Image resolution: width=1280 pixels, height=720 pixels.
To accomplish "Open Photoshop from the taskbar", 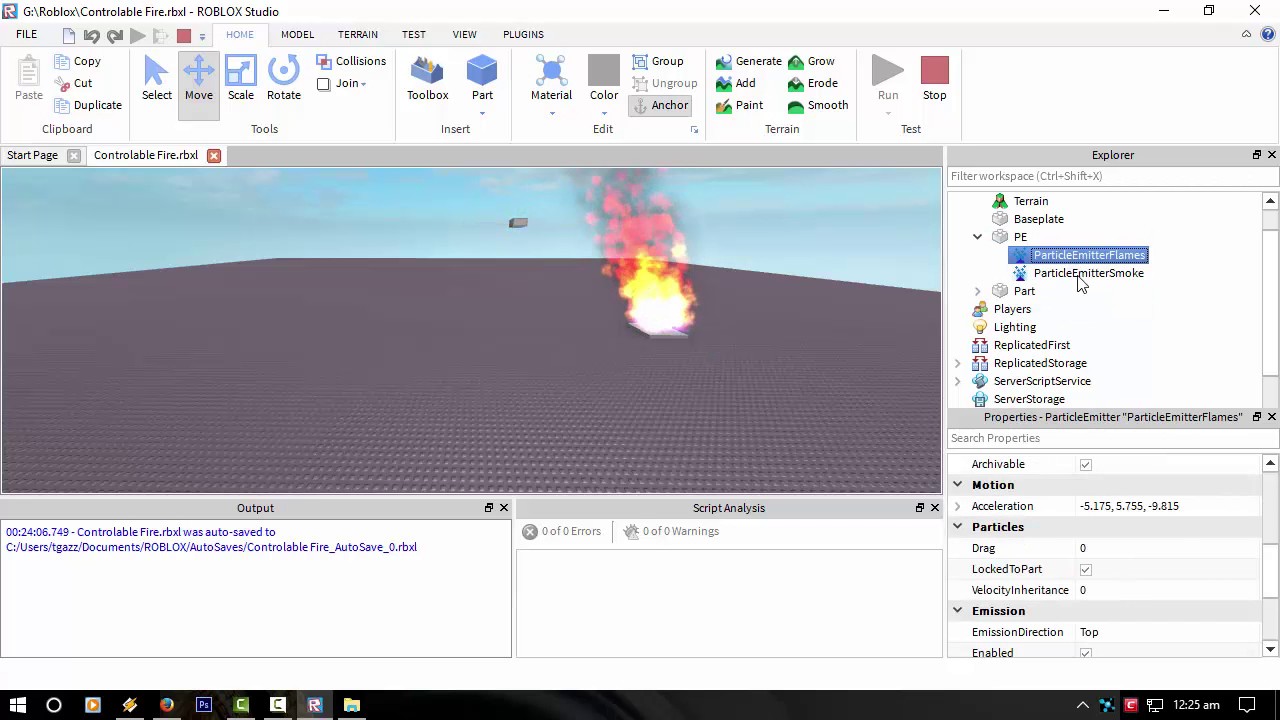I will 204,705.
